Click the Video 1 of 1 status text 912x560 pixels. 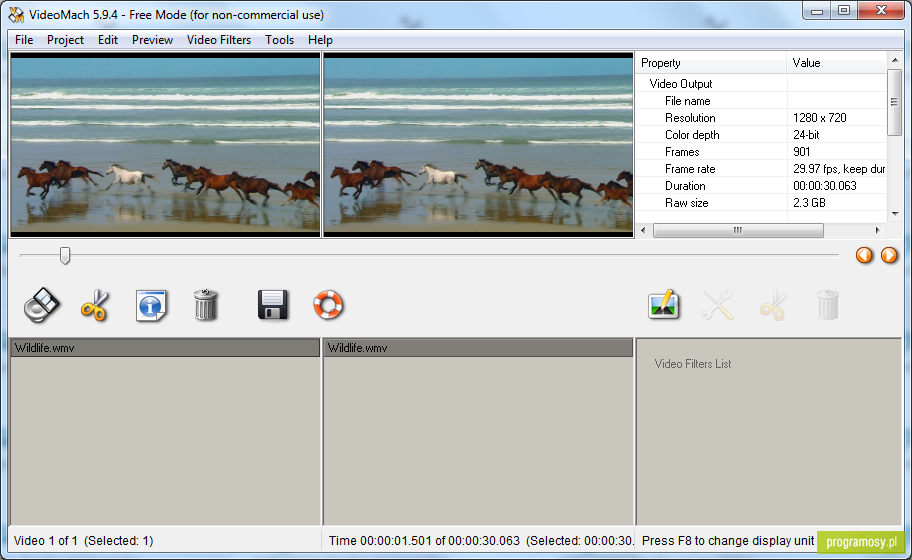pos(83,541)
